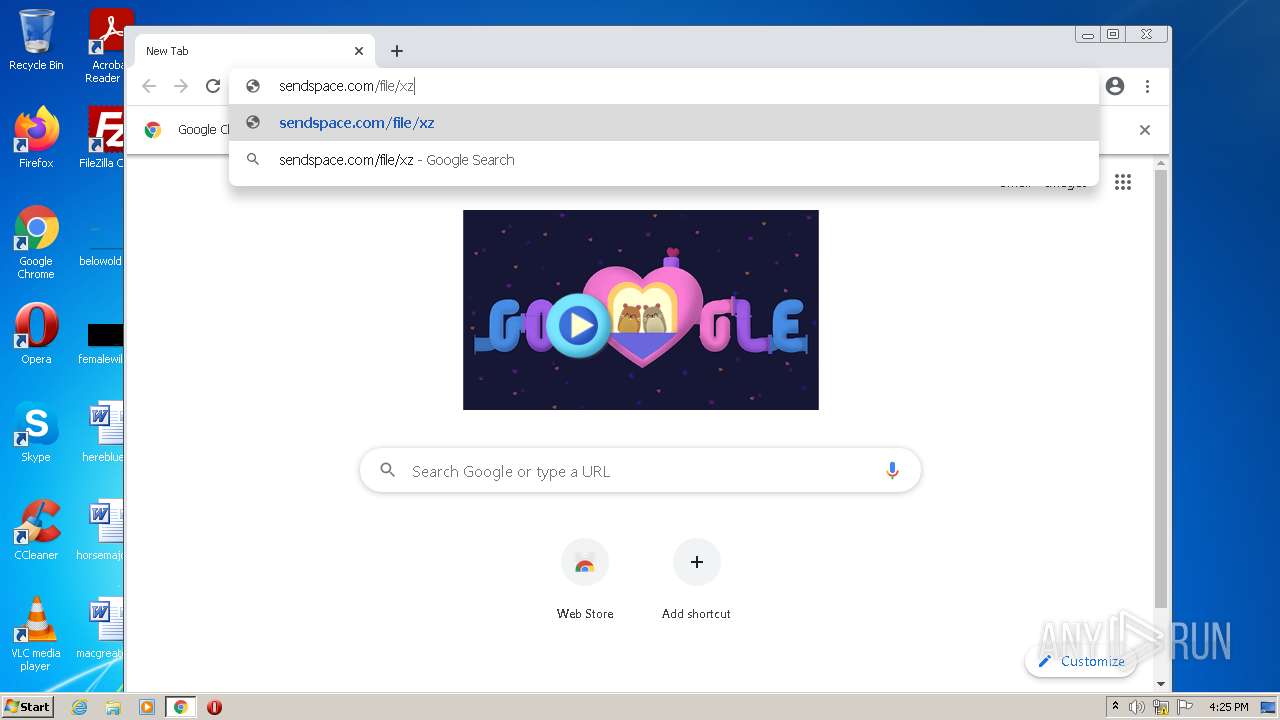Click the 4:25 PM taskbar clock
The image size is (1280, 720).
(1228, 707)
